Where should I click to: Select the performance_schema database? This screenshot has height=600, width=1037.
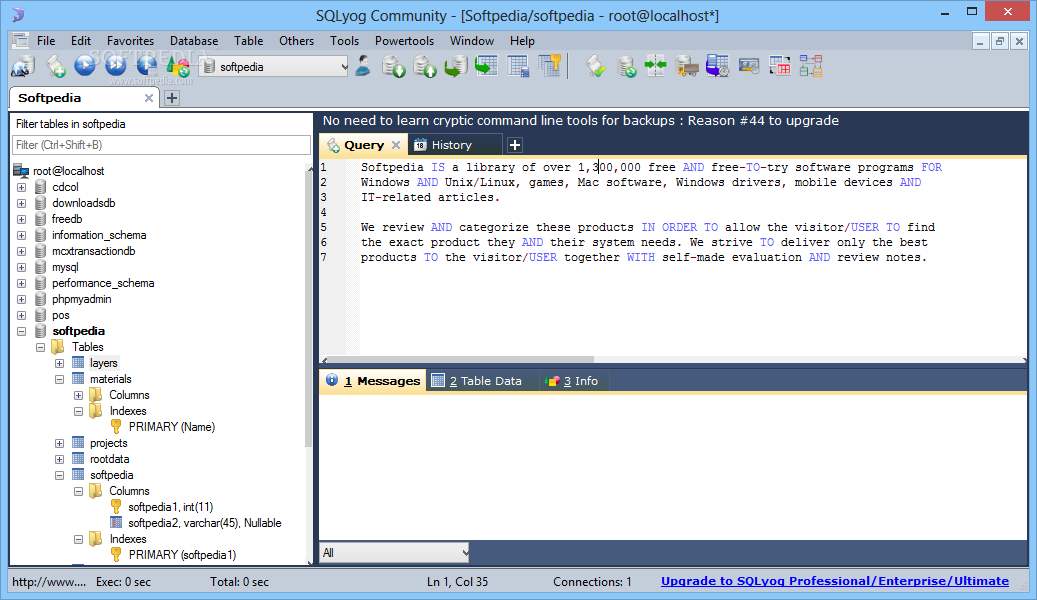pos(103,283)
